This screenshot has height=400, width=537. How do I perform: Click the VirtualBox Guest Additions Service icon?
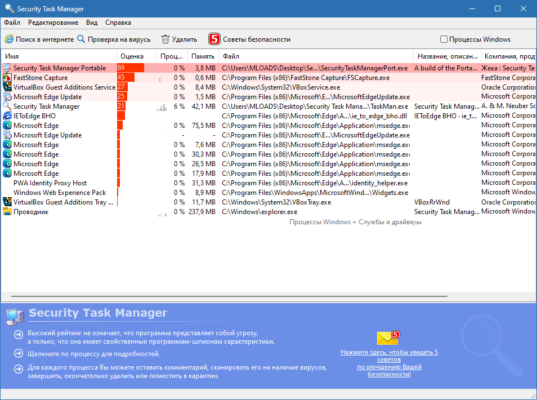point(7,87)
